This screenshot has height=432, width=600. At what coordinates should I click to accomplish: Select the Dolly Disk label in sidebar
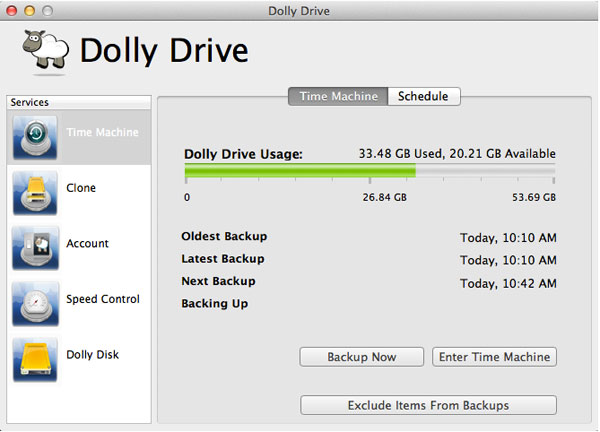[93, 354]
